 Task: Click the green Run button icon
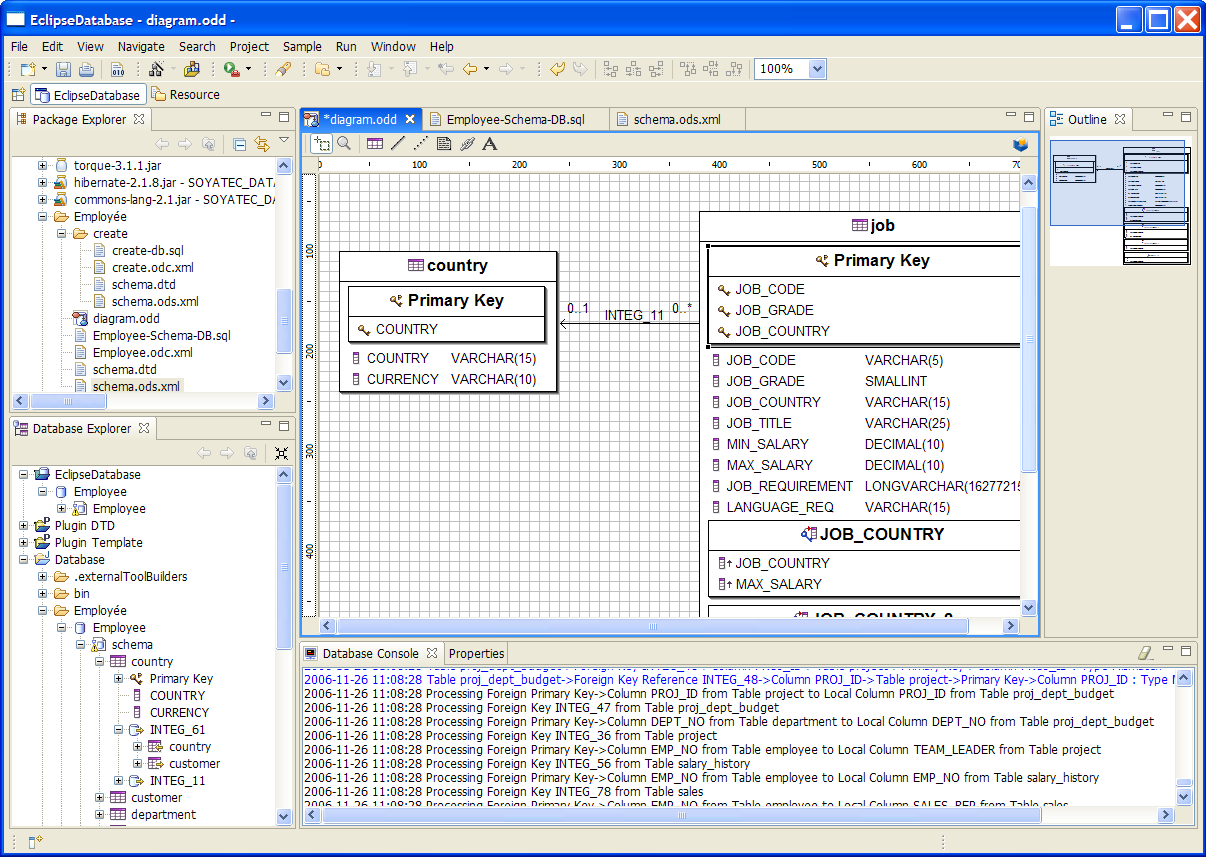[231, 69]
